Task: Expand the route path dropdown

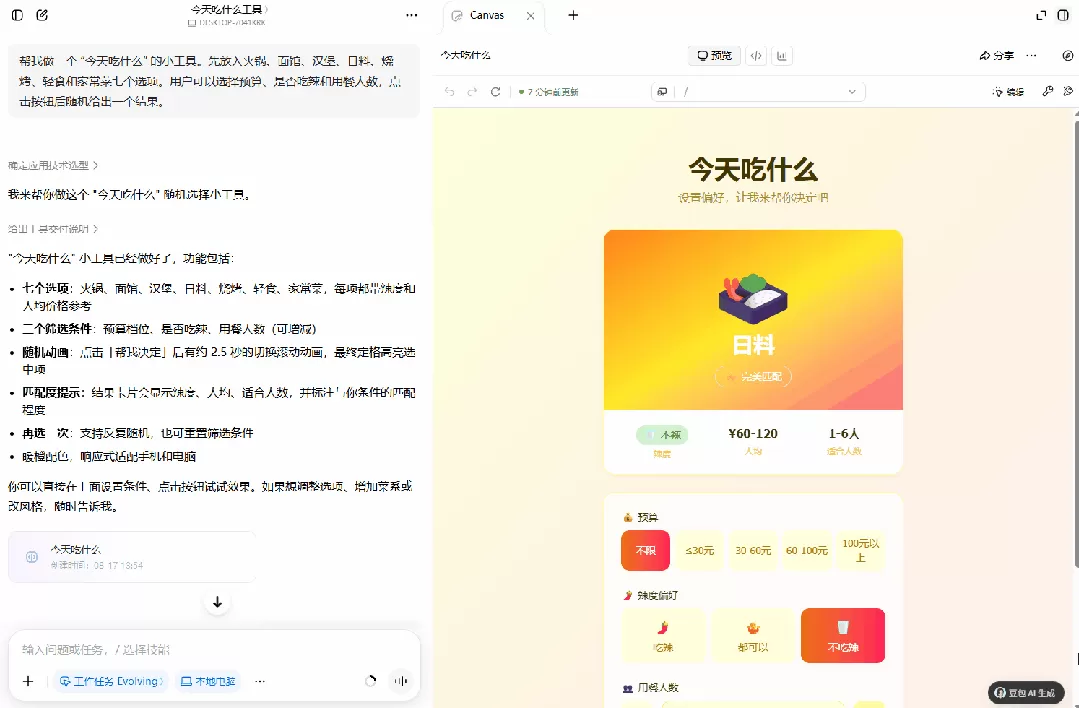Action: 852,92
